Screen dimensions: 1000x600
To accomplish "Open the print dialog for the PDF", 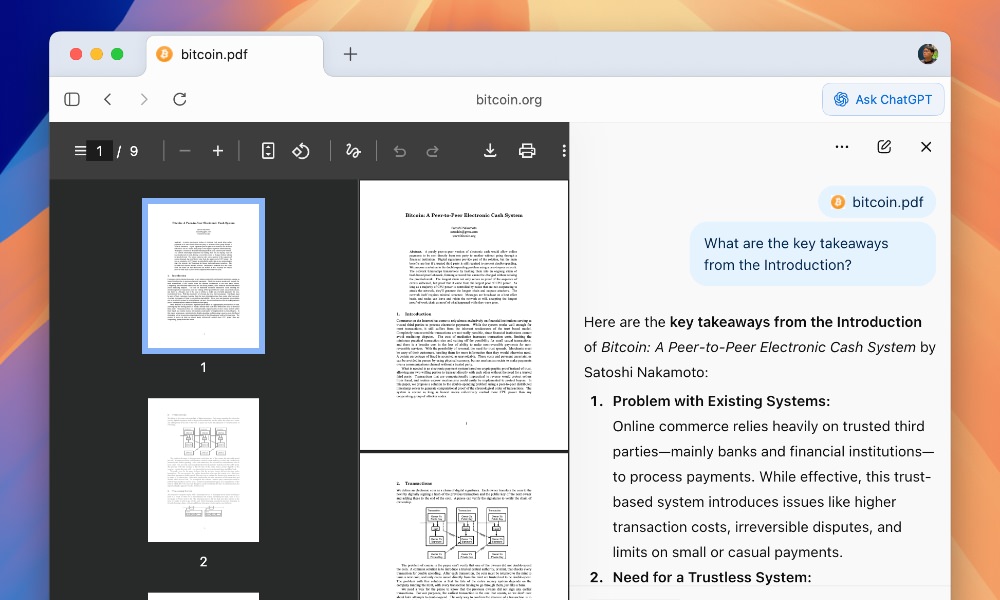I will [527, 150].
